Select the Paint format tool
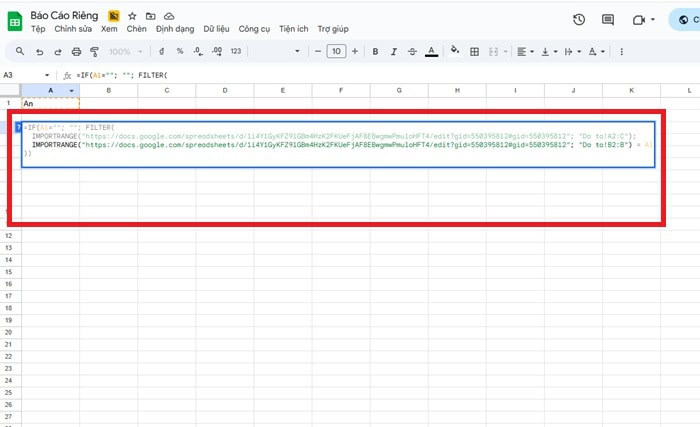Screen dimensions: 700x427 tap(94, 51)
